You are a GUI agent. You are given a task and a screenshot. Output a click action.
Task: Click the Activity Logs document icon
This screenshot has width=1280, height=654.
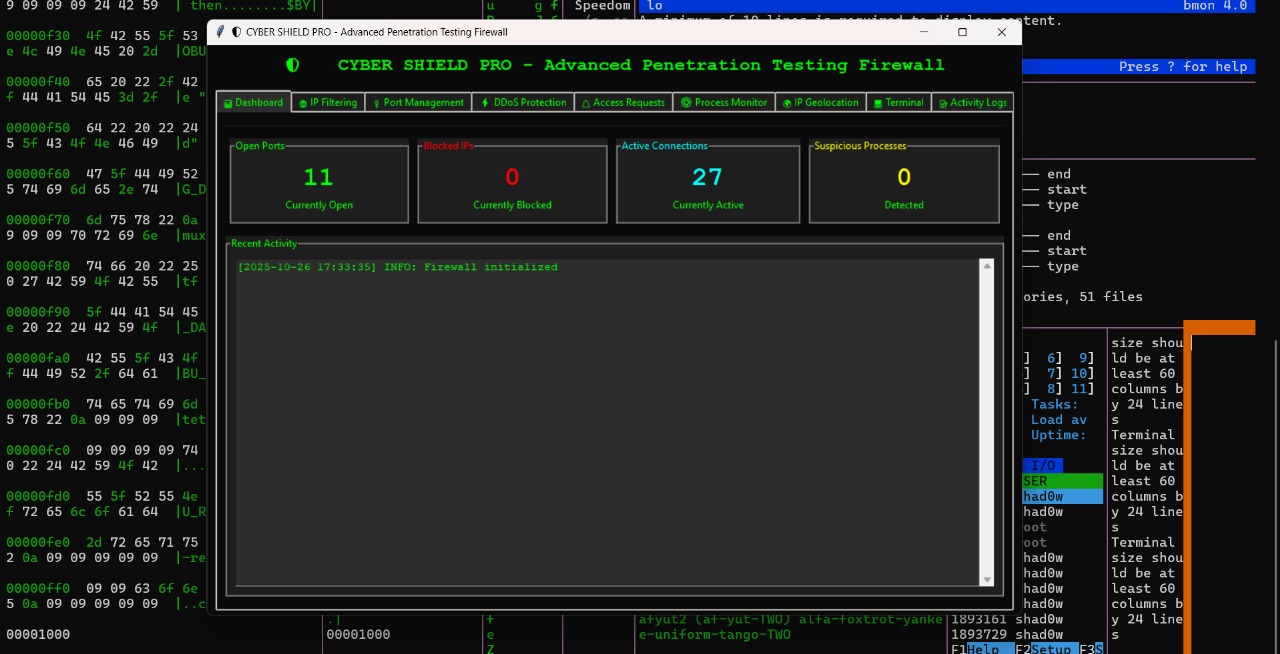click(x=943, y=102)
